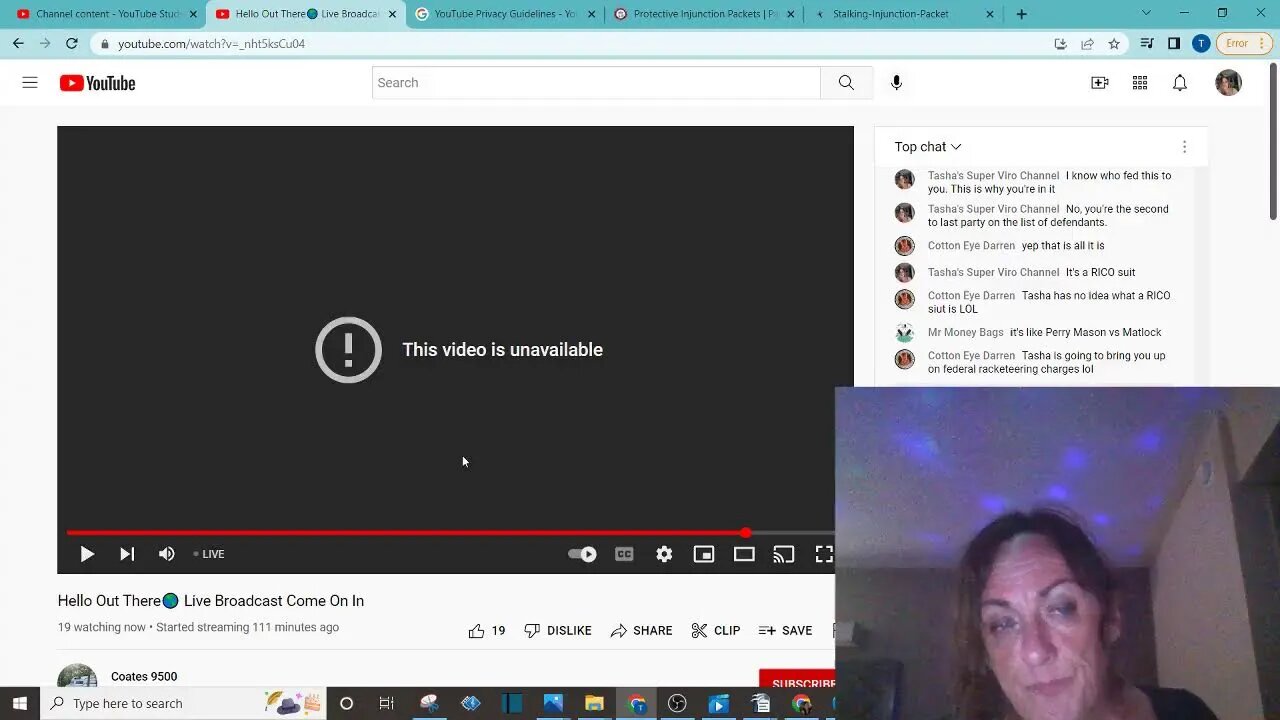Open the YouTube guide hamburger menu

point(30,83)
